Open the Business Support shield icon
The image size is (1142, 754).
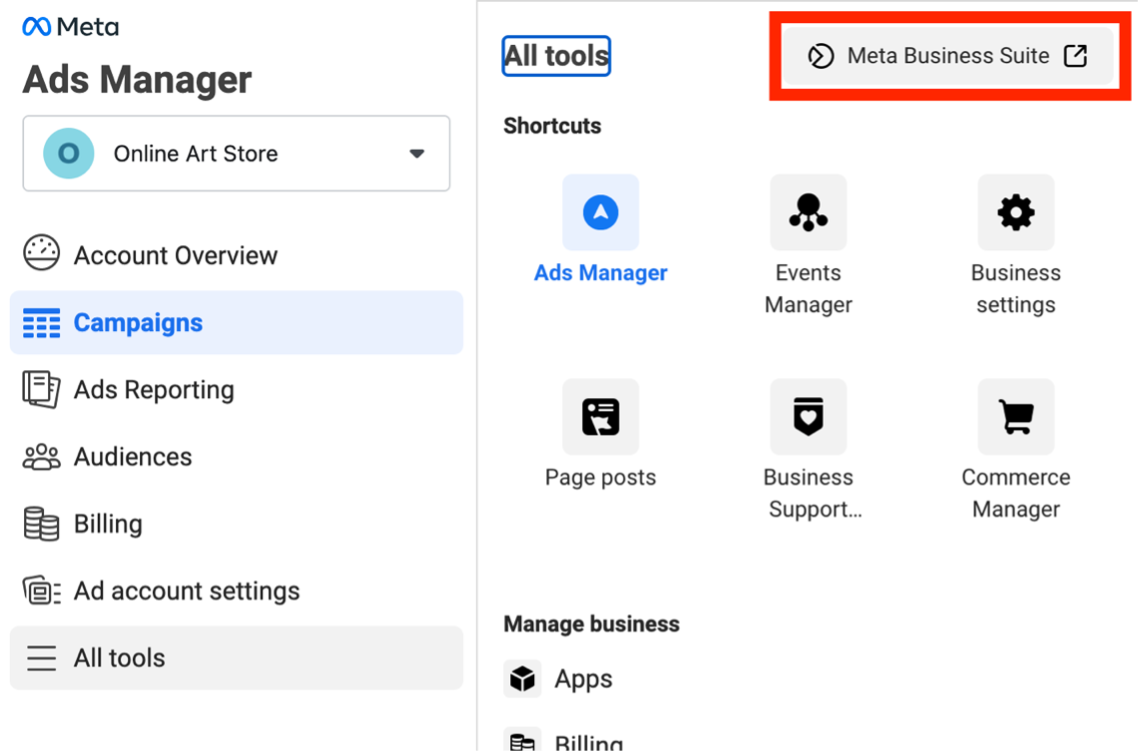(x=808, y=416)
